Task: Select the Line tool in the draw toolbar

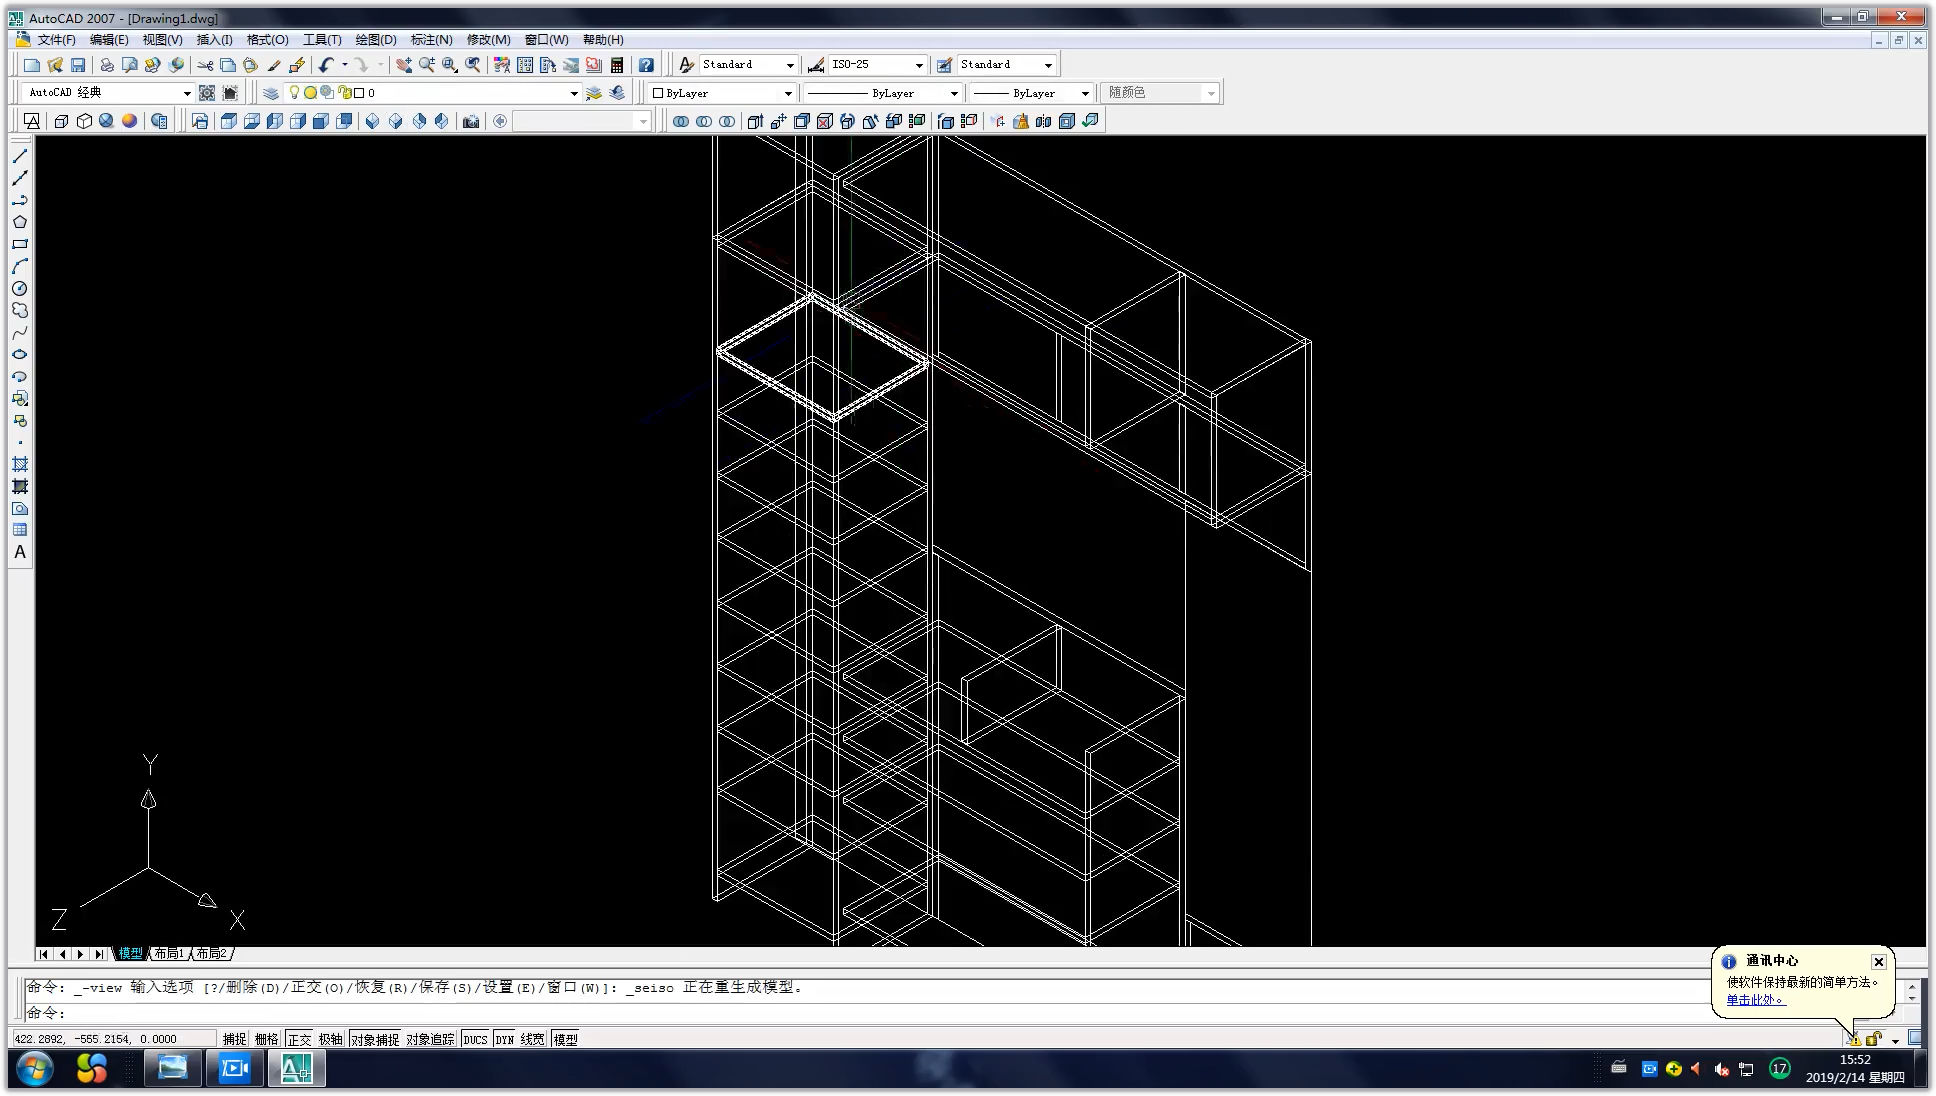Action: click(20, 157)
